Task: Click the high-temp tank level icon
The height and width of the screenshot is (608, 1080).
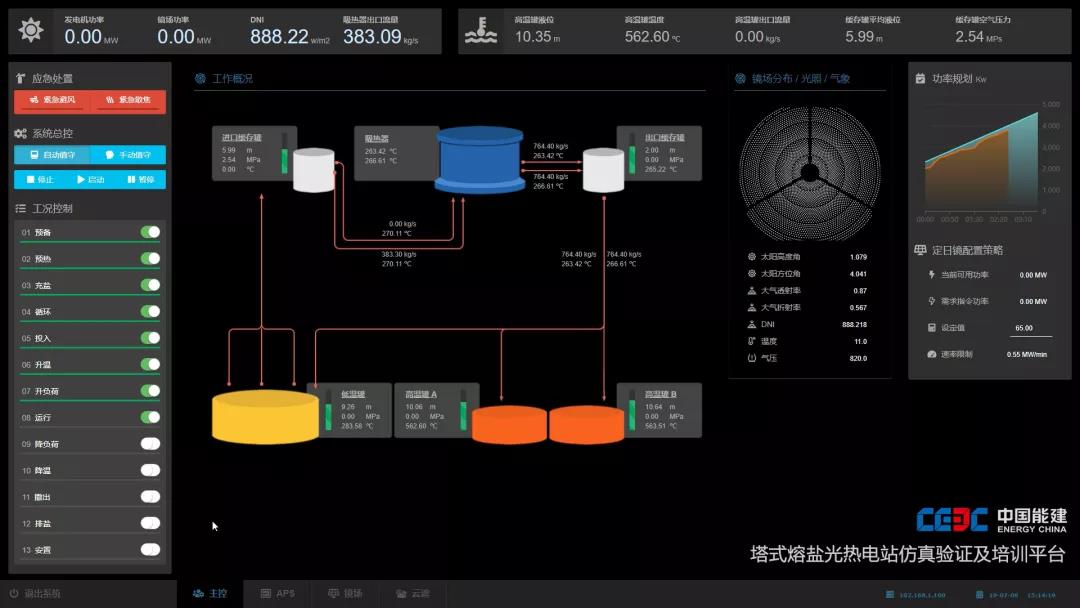Action: pos(482,31)
